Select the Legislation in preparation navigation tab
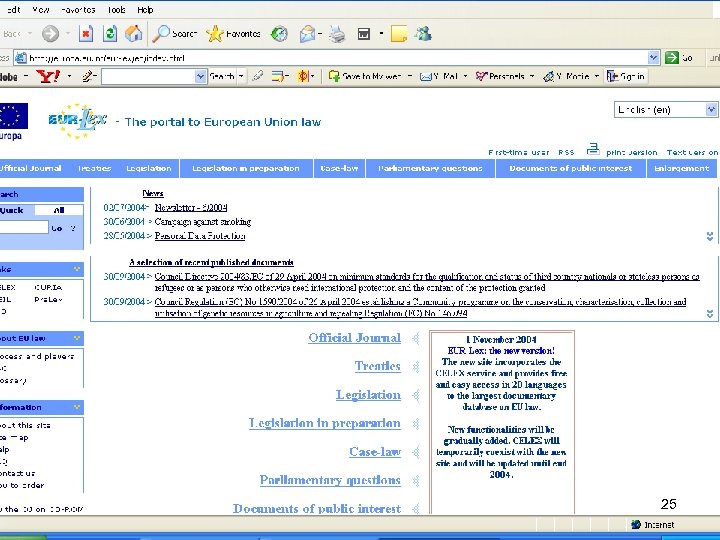720x540 pixels. pyautogui.click(x=246, y=168)
